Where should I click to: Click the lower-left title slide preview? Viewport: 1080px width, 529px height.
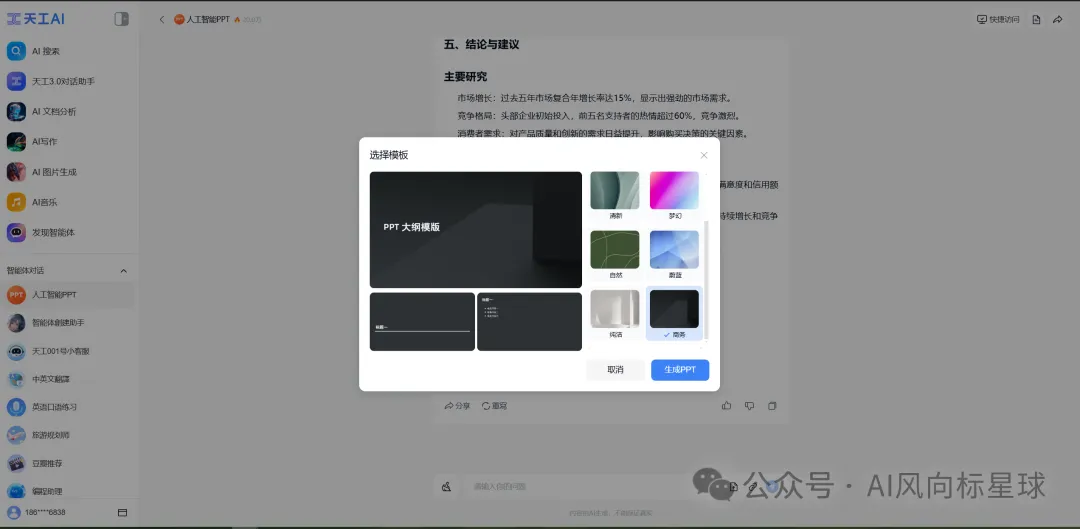coord(422,322)
